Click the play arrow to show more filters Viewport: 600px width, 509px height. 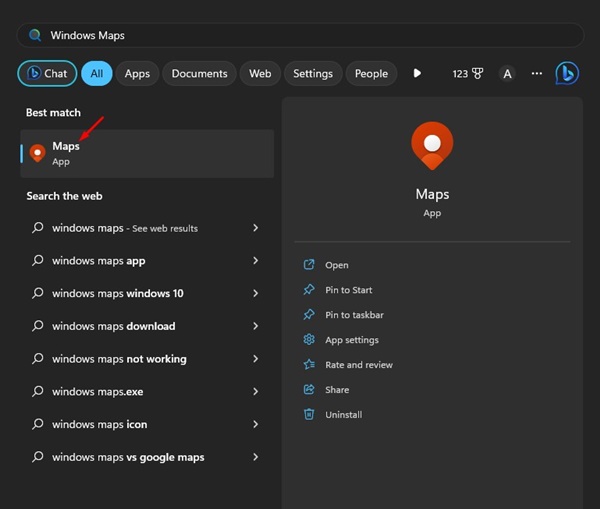point(417,73)
